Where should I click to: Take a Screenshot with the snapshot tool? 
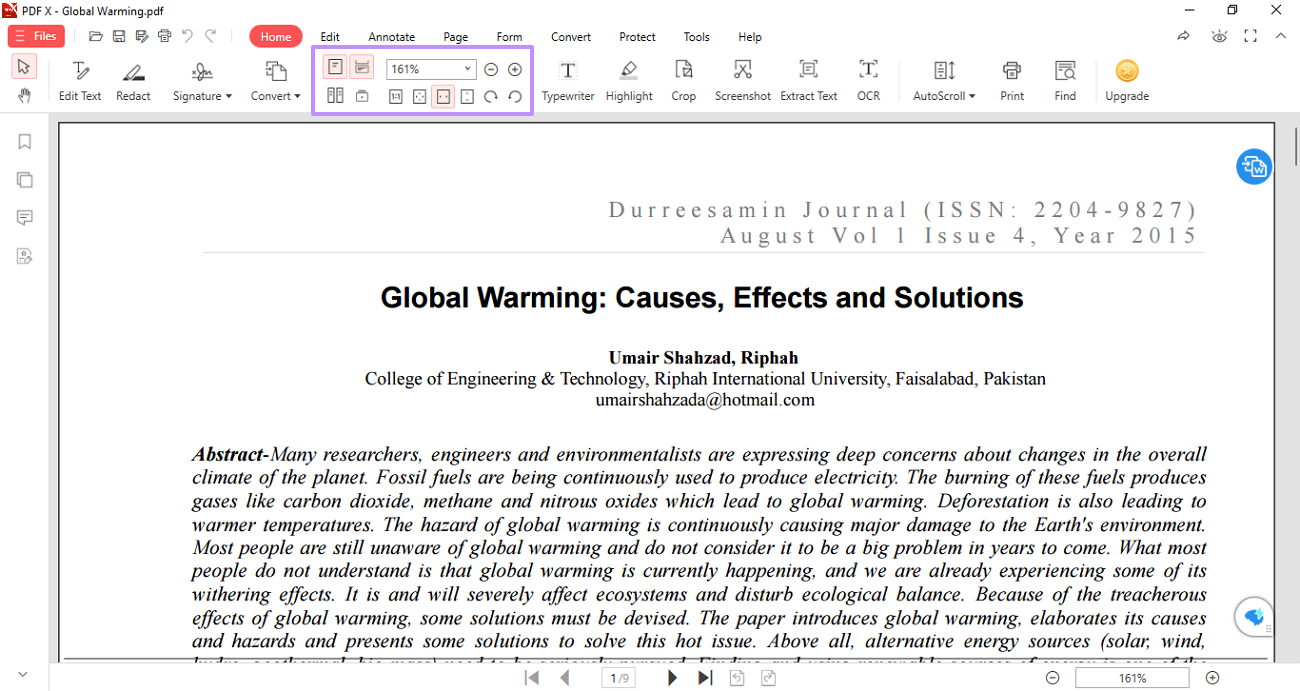tap(742, 80)
